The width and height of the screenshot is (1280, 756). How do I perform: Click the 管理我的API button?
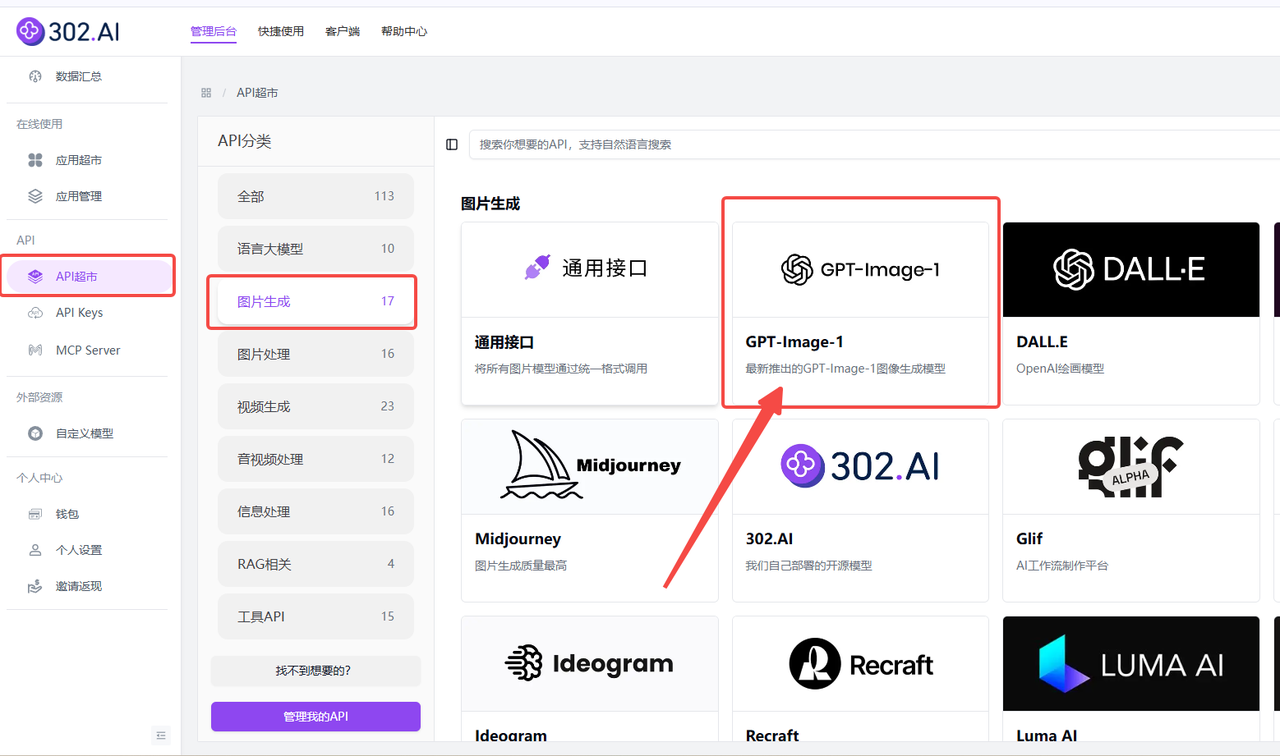coord(316,717)
